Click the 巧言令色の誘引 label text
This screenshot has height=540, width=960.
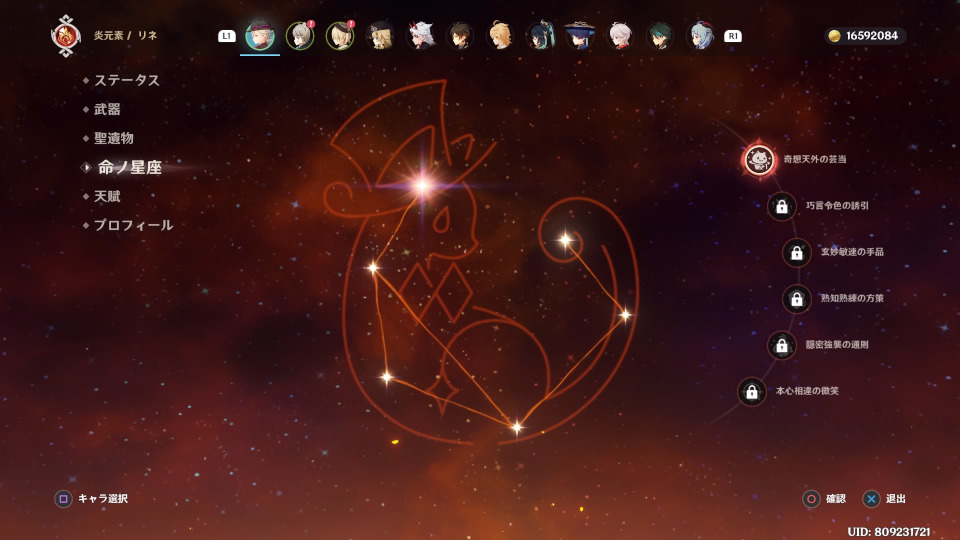tap(837, 206)
